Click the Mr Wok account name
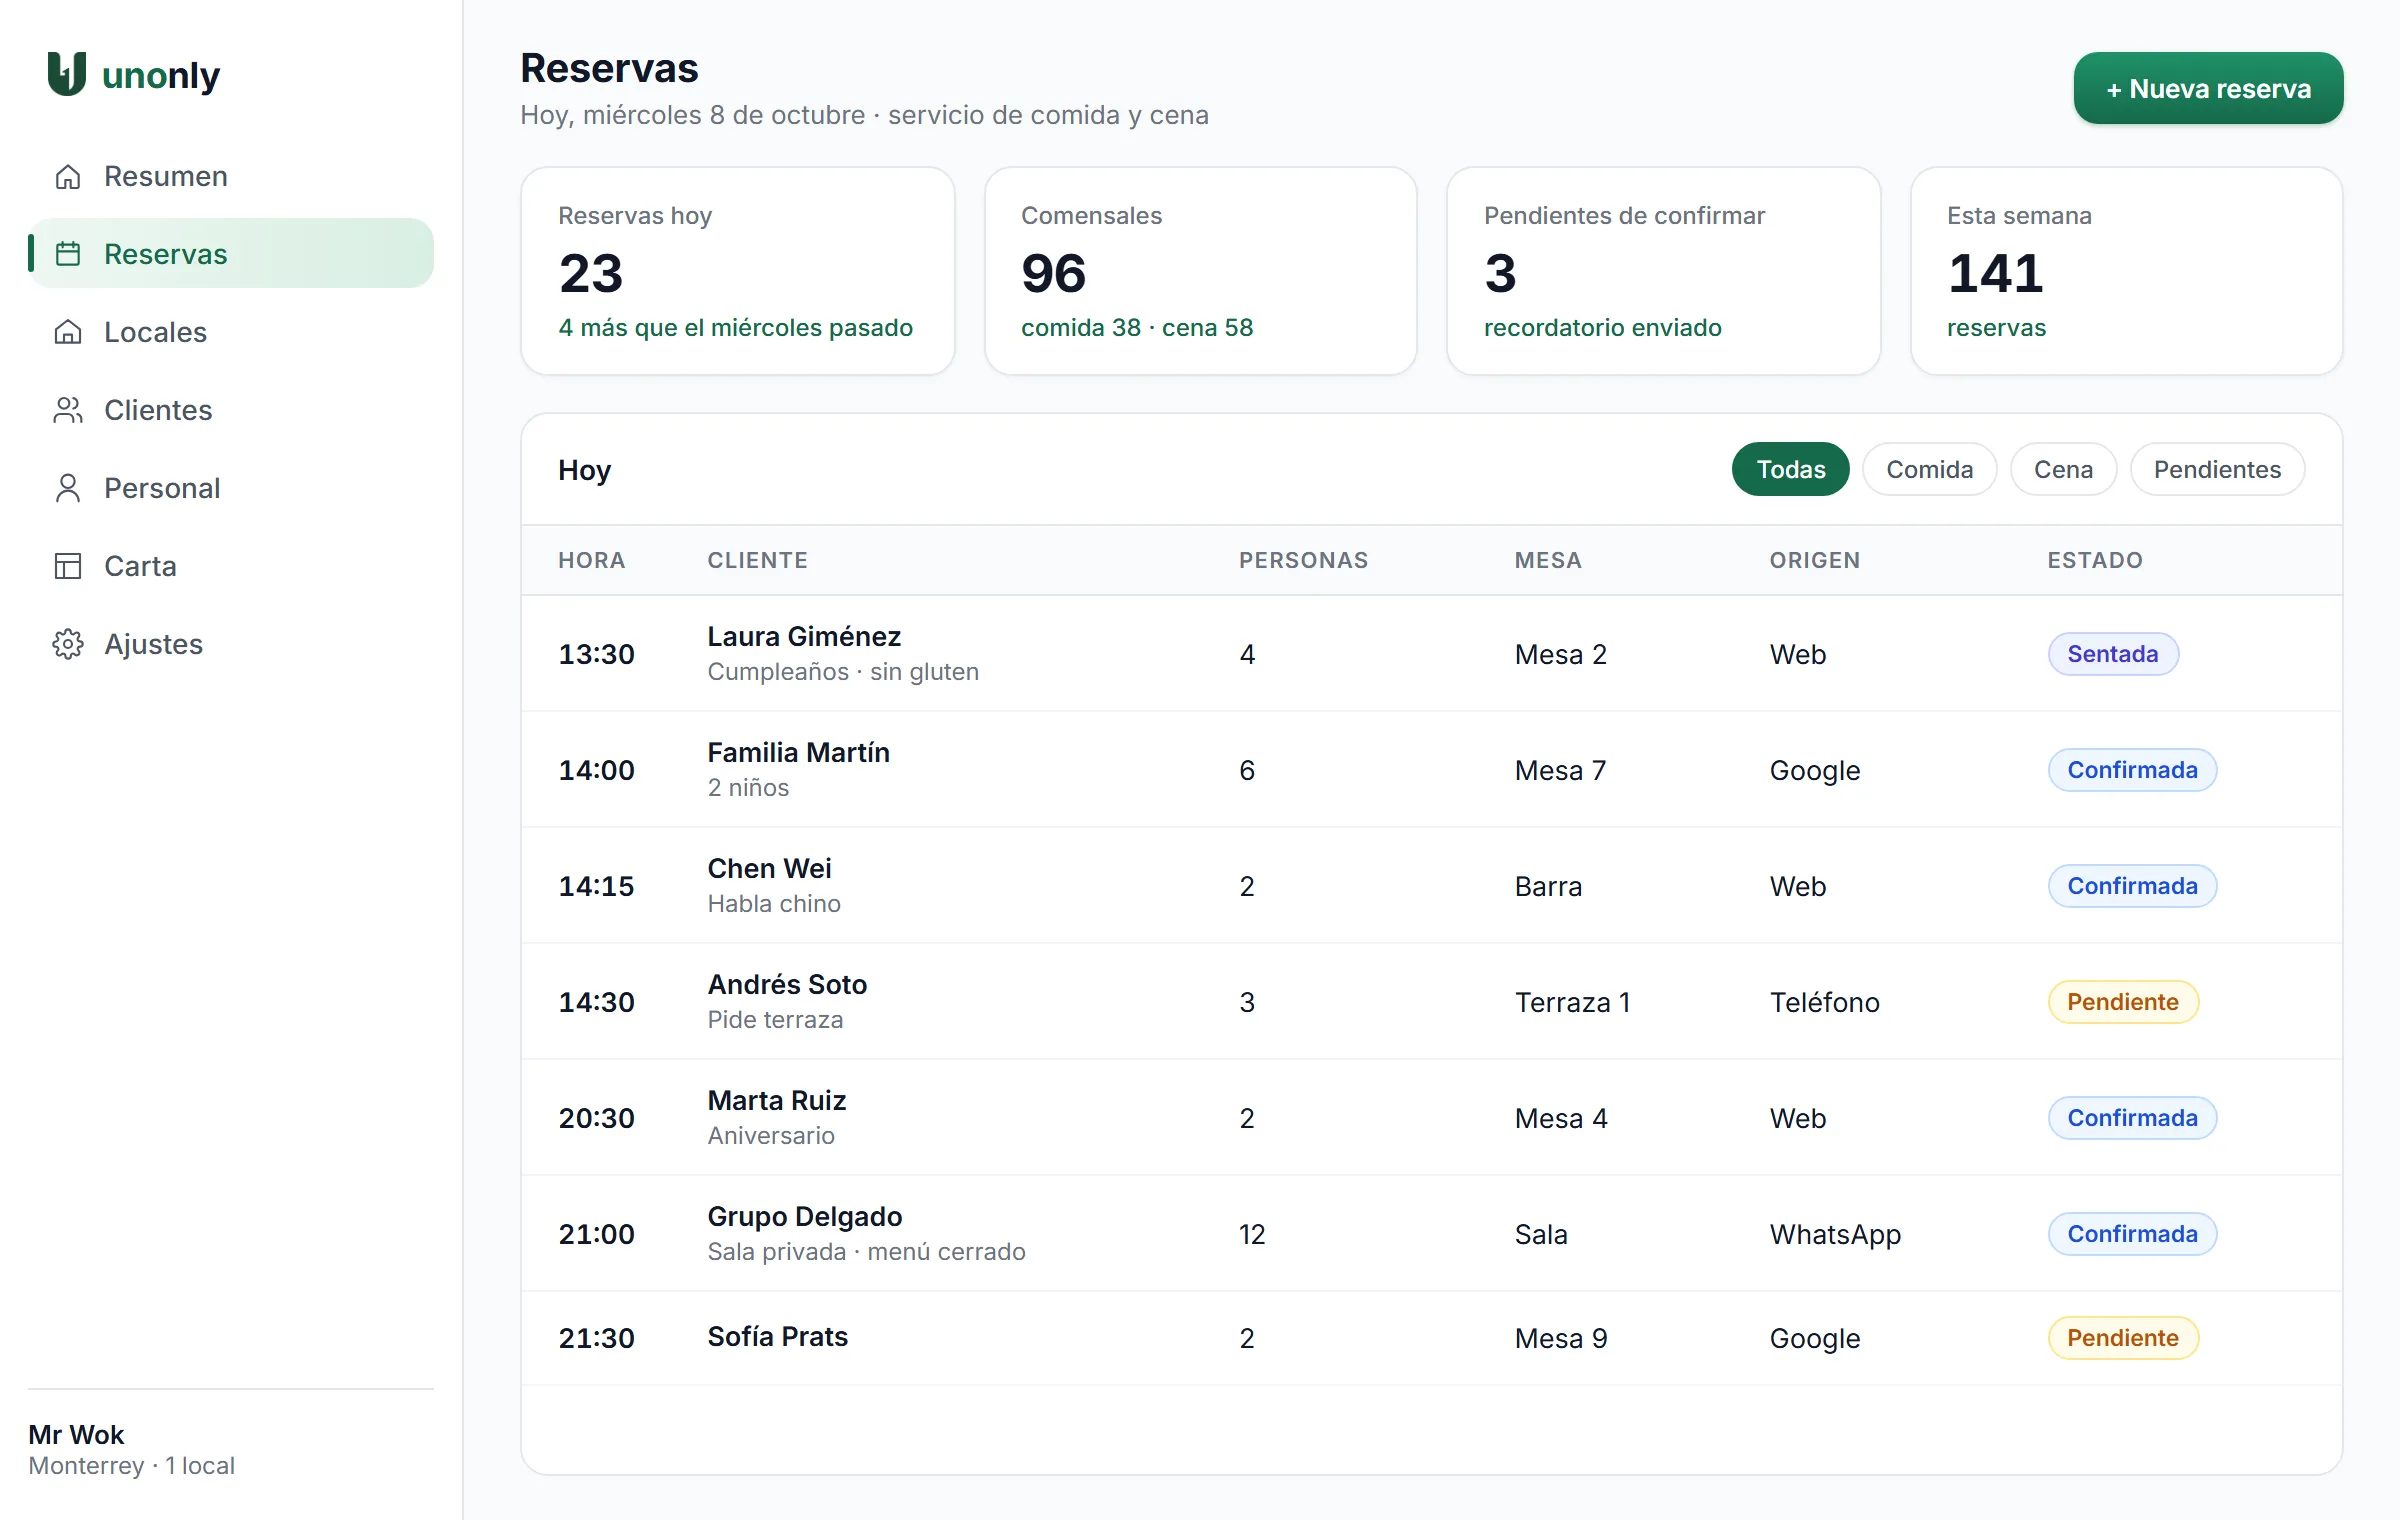Screen dimensions: 2400x1520 point(76,1435)
